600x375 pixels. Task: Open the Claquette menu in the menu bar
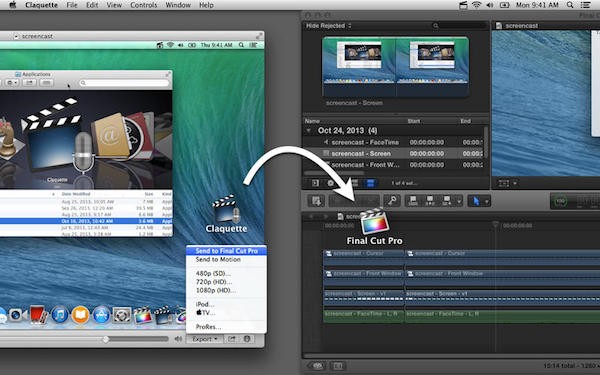[41, 5]
